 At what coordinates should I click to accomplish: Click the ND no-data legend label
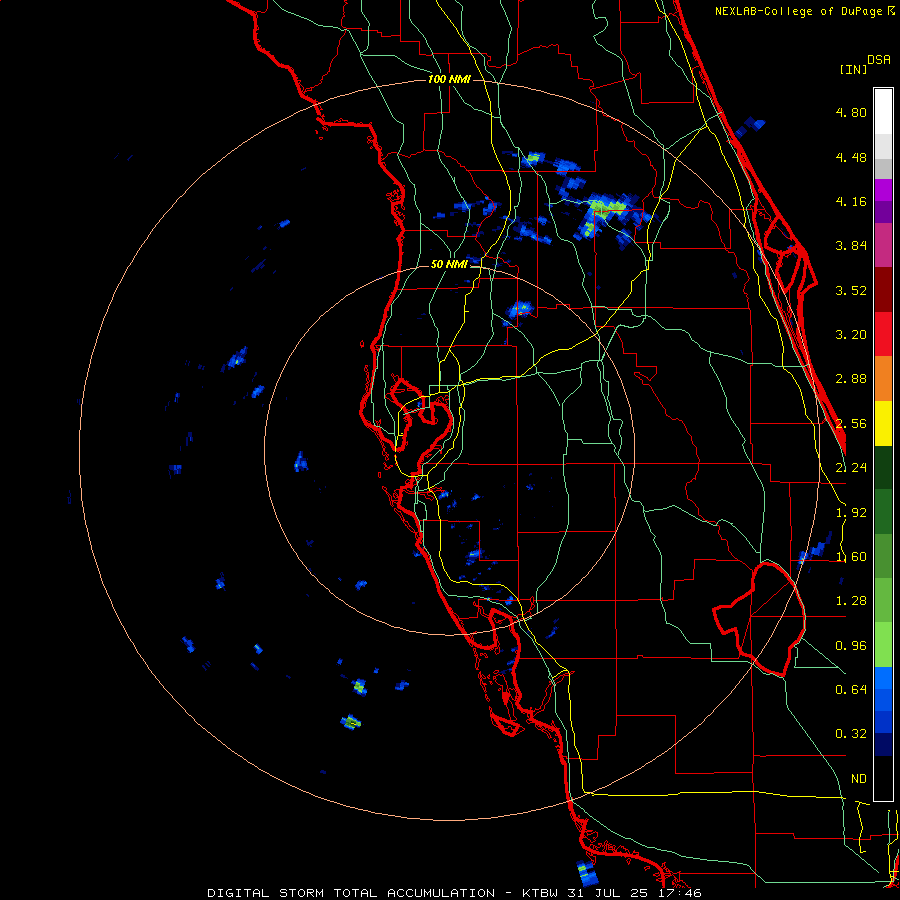pyautogui.click(x=859, y=779)
